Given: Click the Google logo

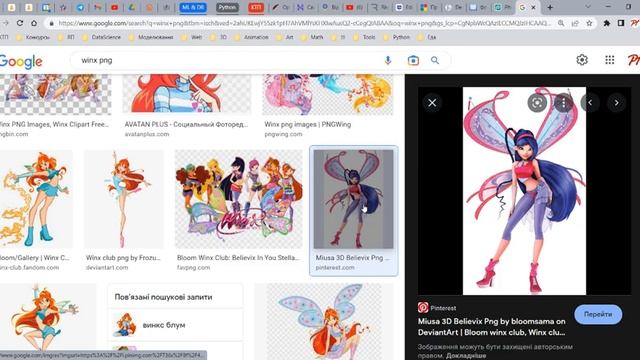Looking at the screenshot, I should tap(21, 61).
